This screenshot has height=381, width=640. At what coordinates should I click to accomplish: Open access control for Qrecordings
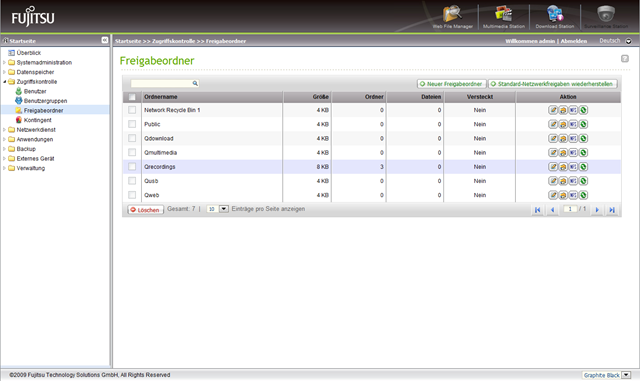point(563,167)
